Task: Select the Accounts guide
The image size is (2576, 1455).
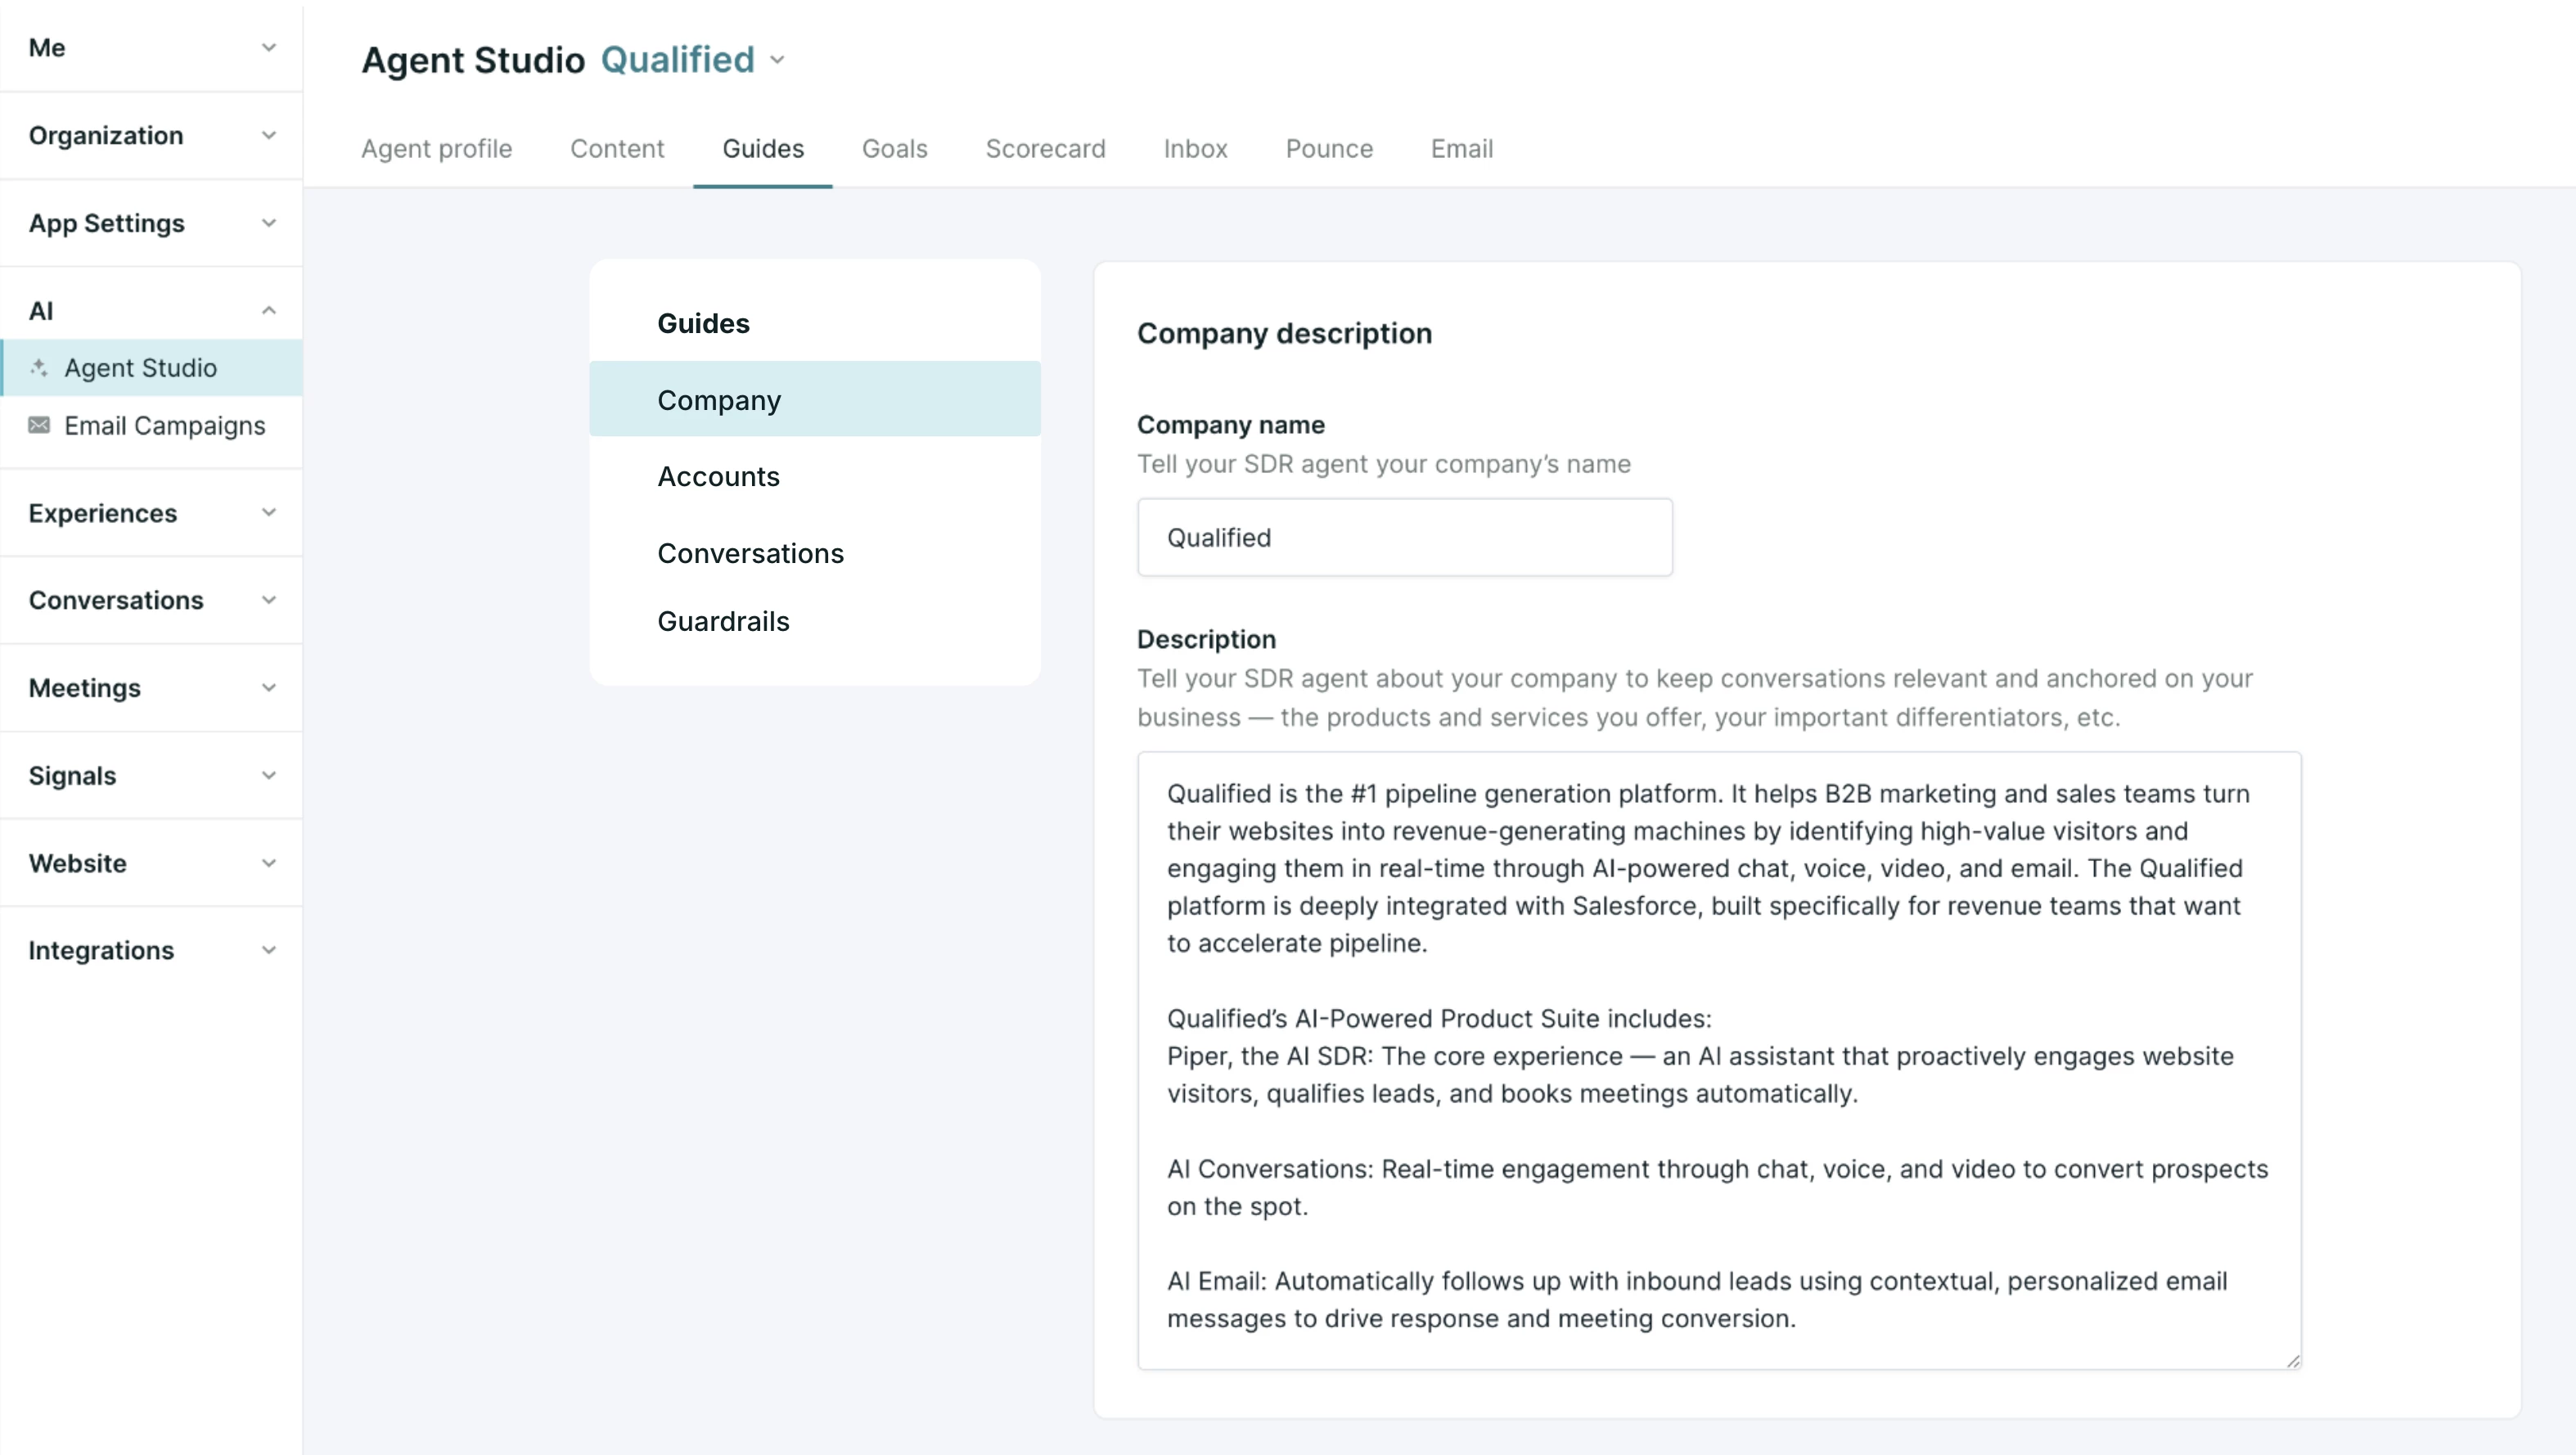Action: tap(814, 476)
